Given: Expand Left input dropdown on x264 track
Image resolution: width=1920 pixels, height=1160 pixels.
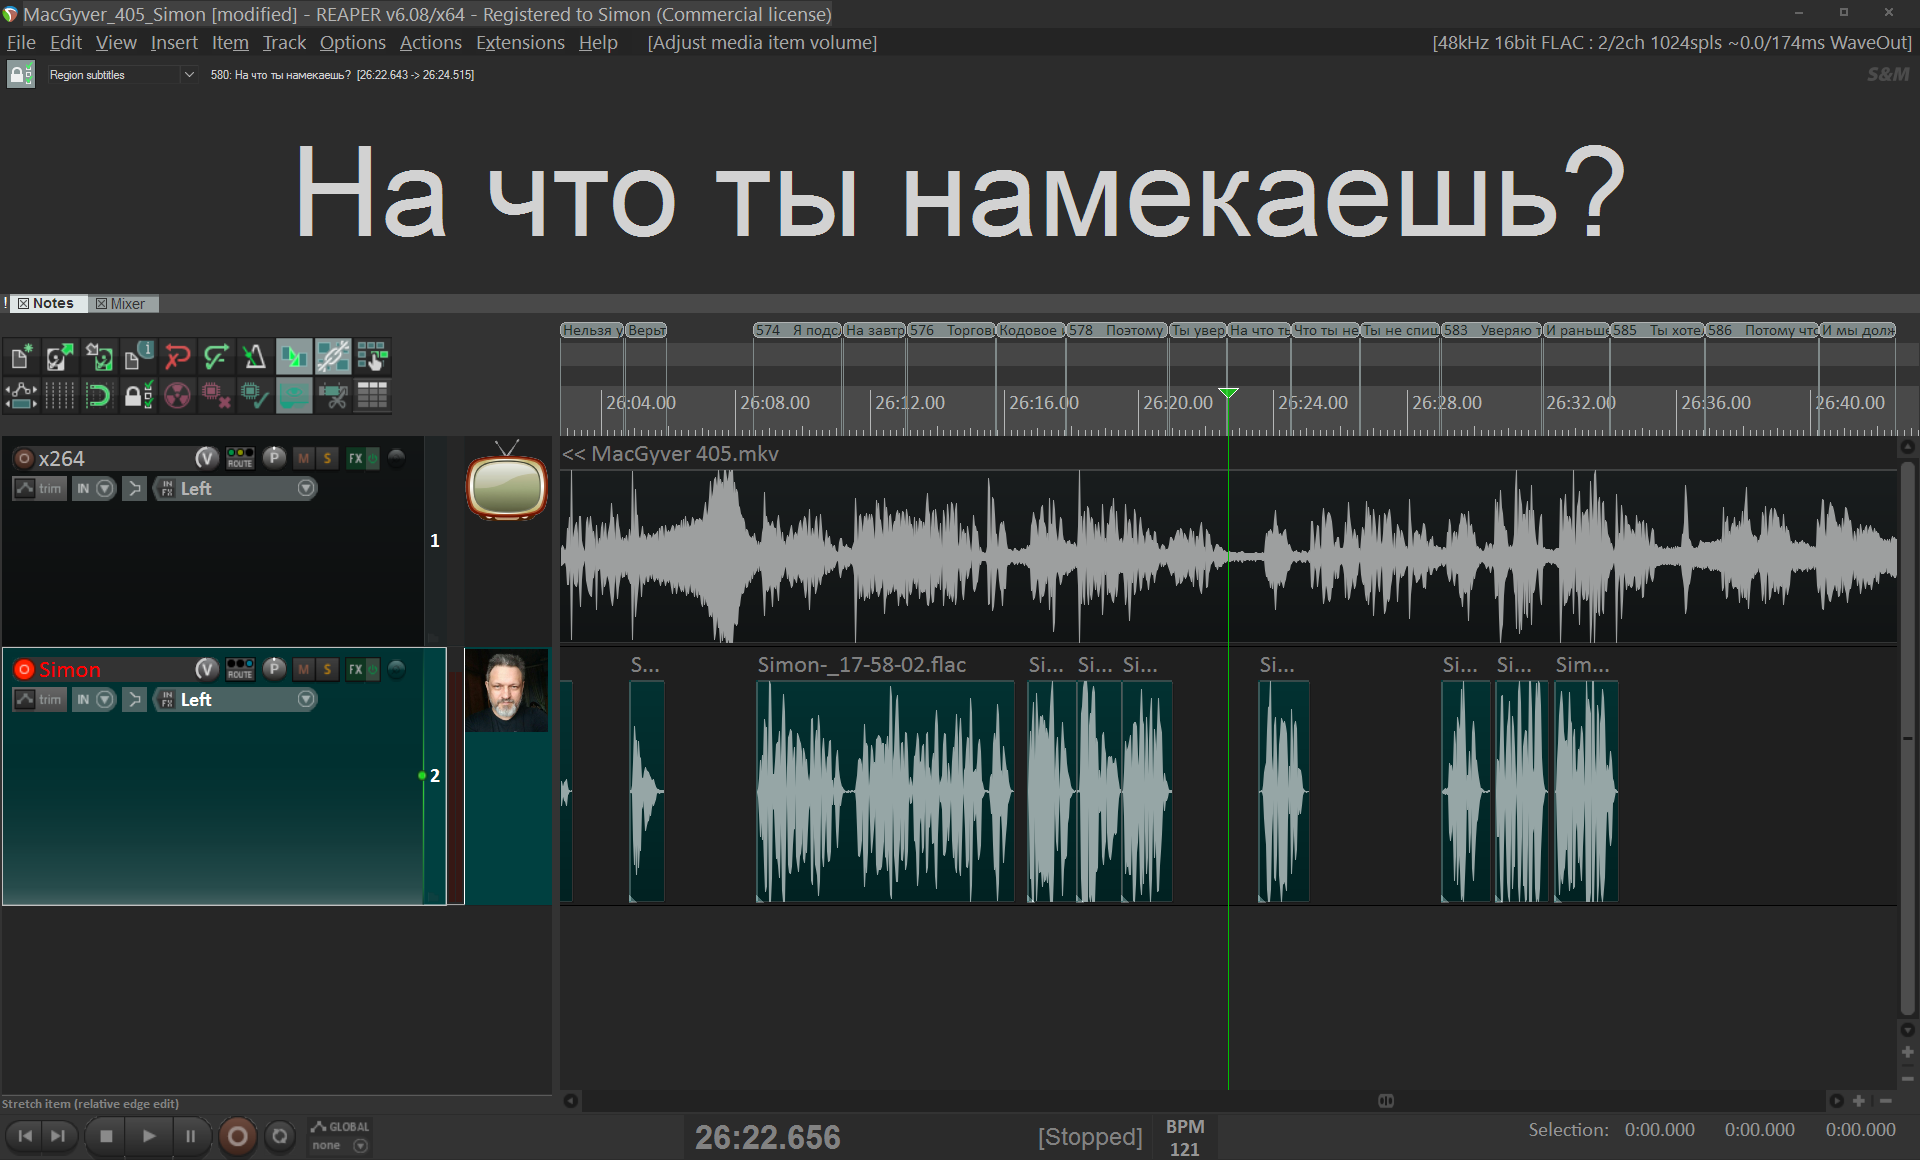Looking at the screenshot, I should 306,488.
